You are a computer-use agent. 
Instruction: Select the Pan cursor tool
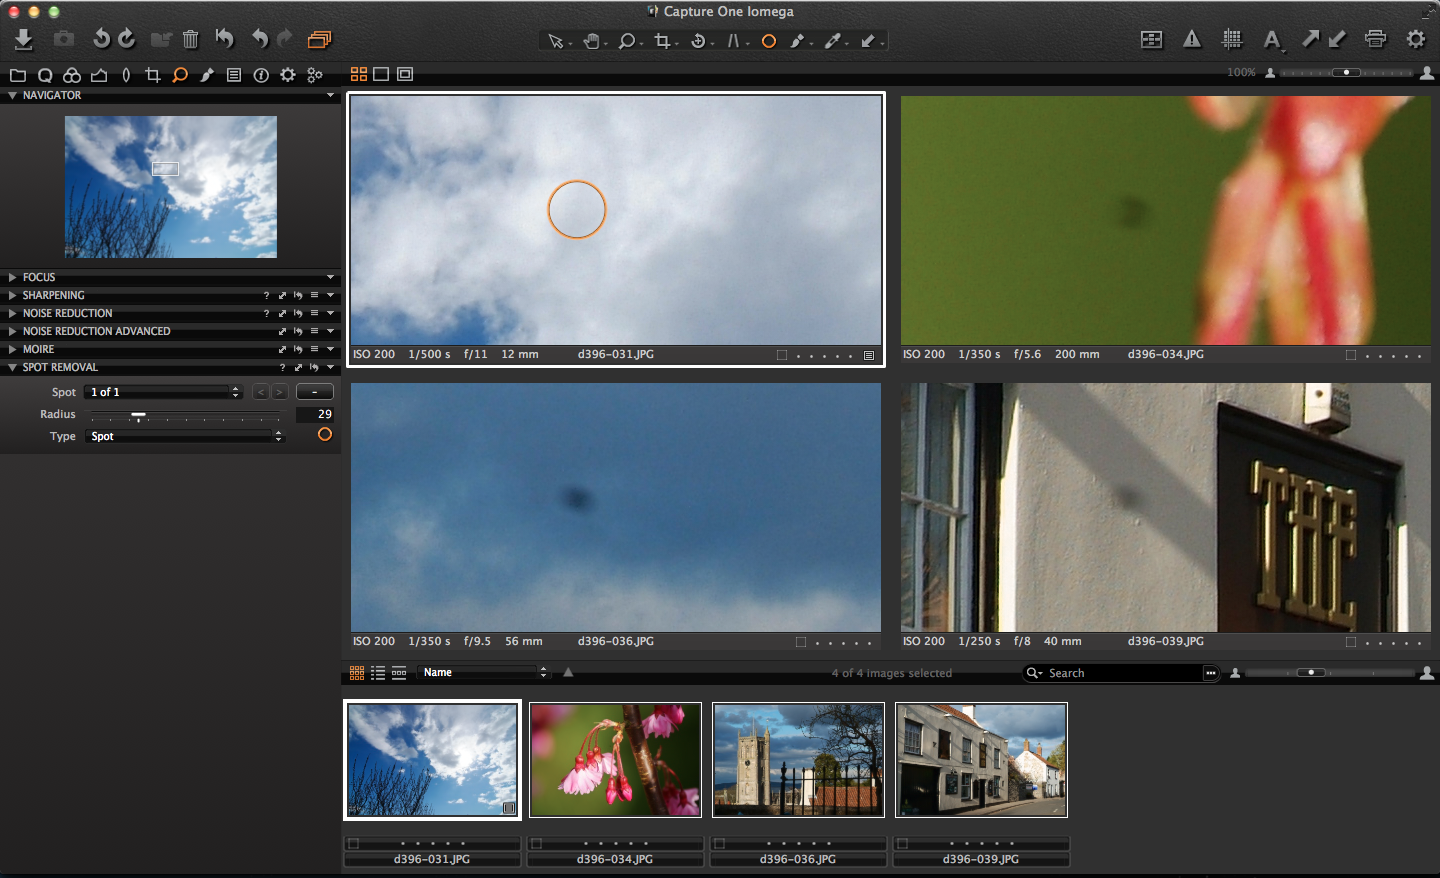590,41
